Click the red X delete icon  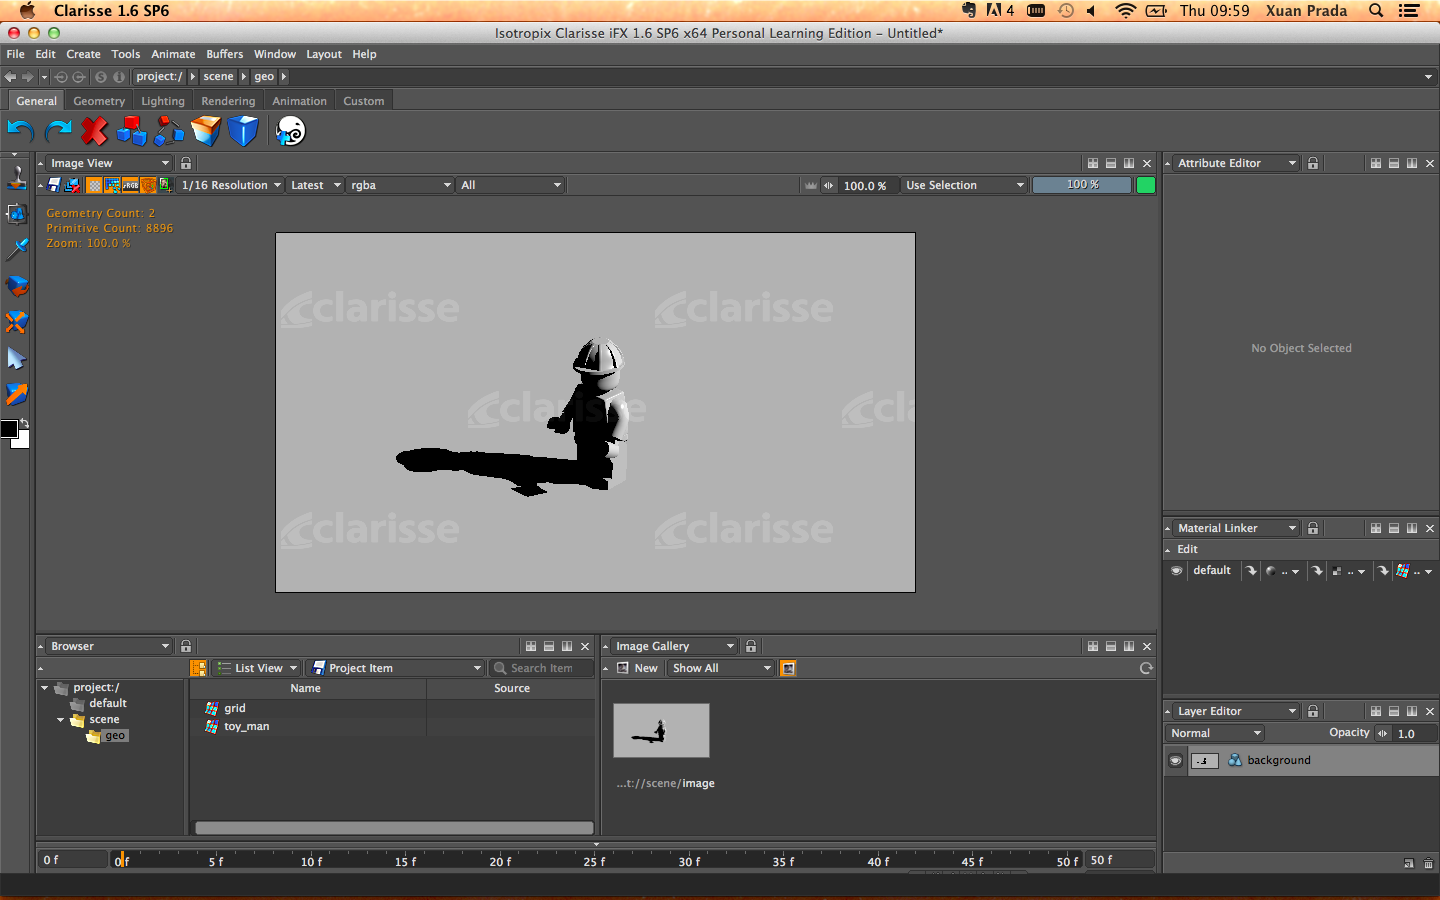point(95,131)
